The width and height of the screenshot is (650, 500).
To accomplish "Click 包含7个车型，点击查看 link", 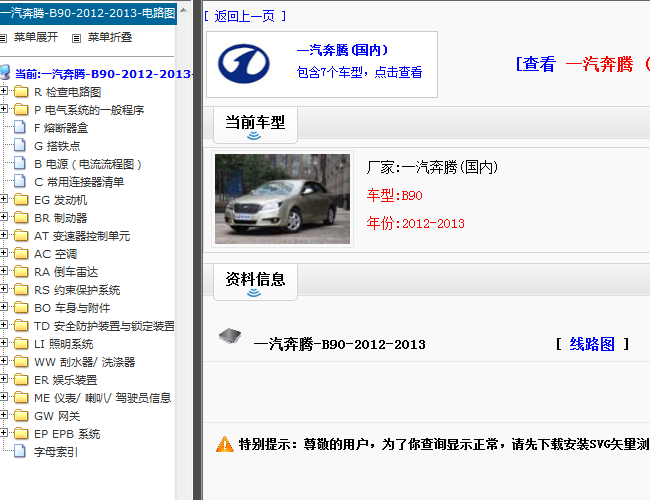I will pos(359,72).
